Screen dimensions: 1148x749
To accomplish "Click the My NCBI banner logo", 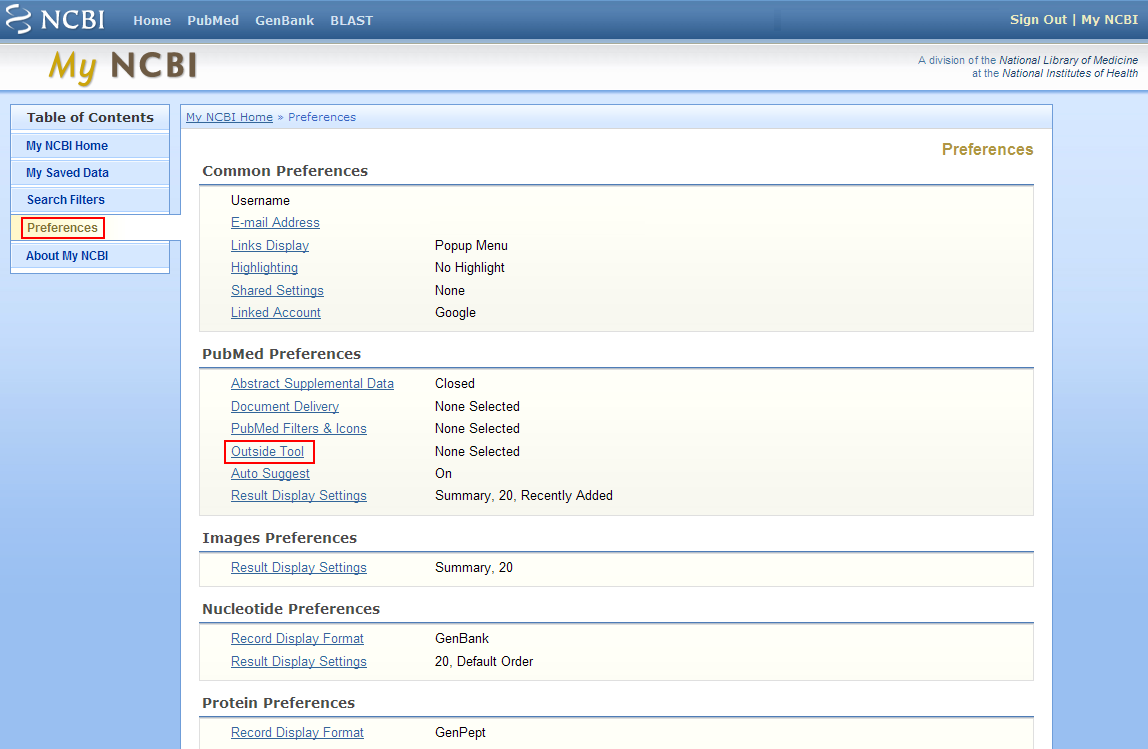I will (123, 67).
